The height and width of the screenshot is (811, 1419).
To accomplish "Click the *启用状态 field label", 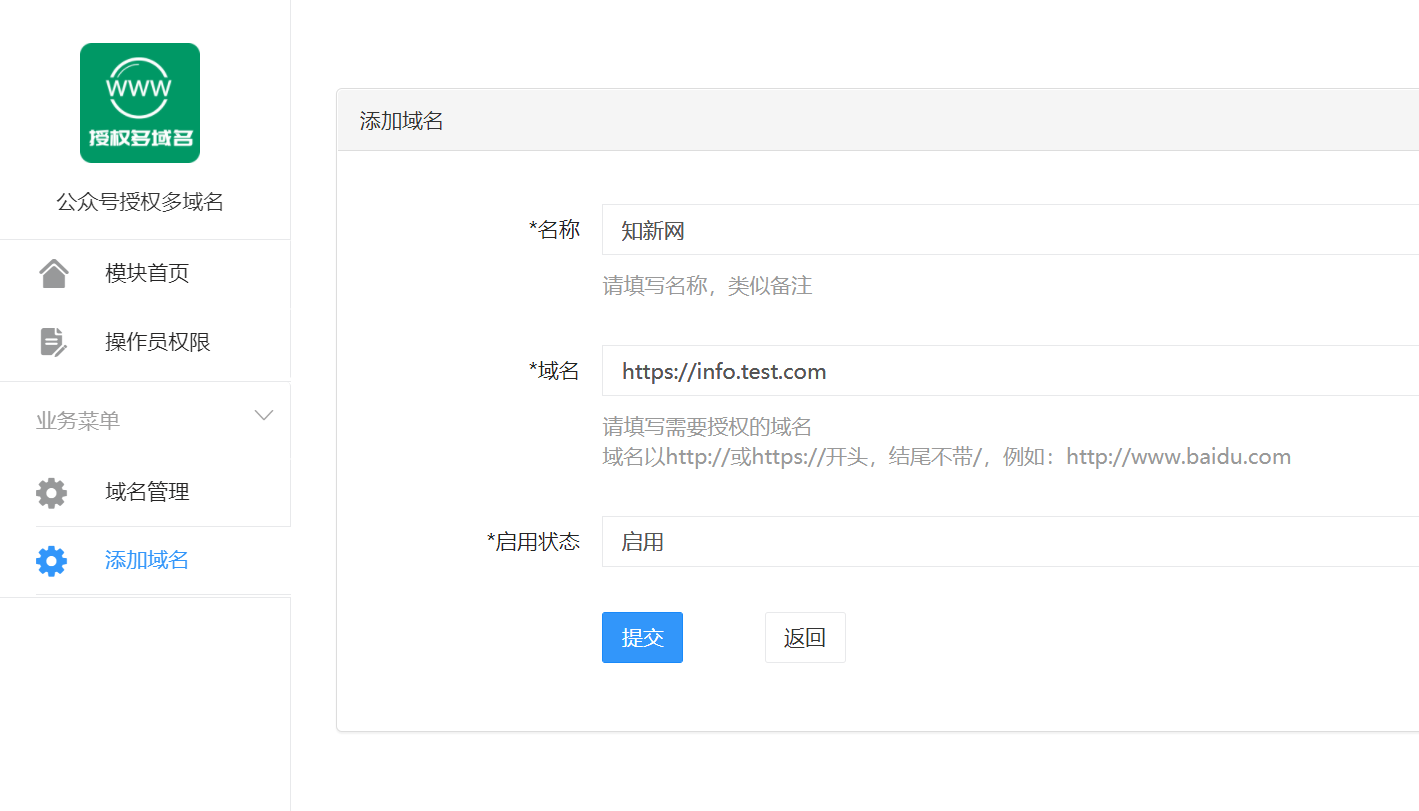I will point(534,542).
